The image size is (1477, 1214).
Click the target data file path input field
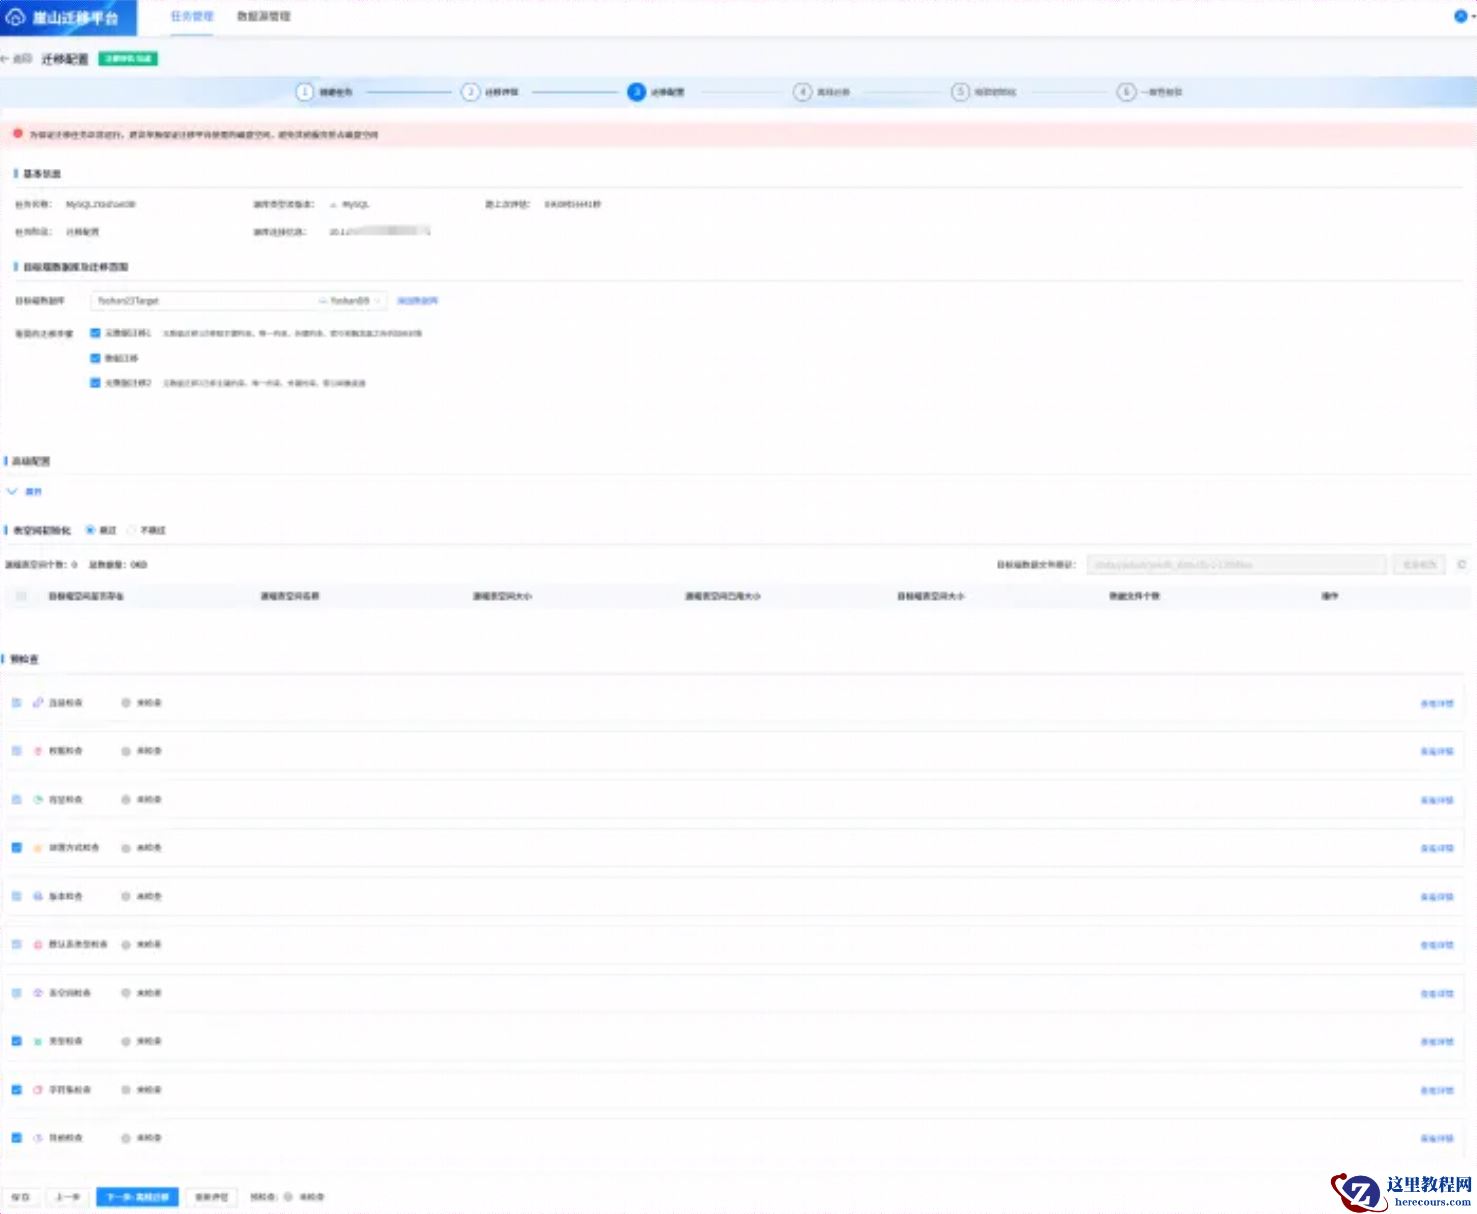(1237, 565)
